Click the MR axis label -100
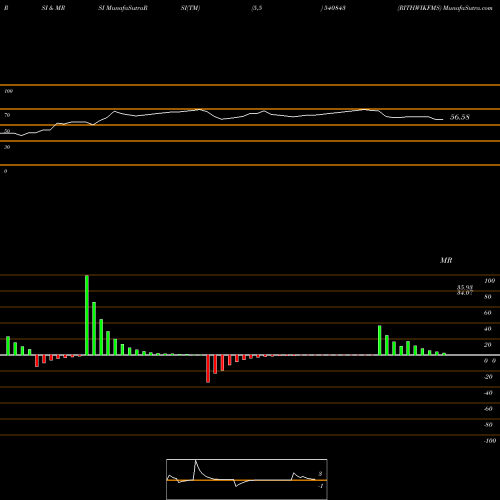 (490, 441)
